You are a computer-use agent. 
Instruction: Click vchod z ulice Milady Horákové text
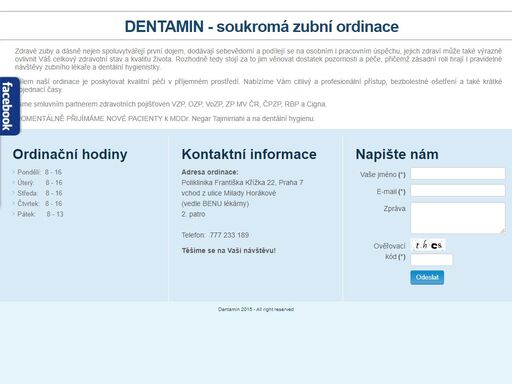click(x=229, y=193)
